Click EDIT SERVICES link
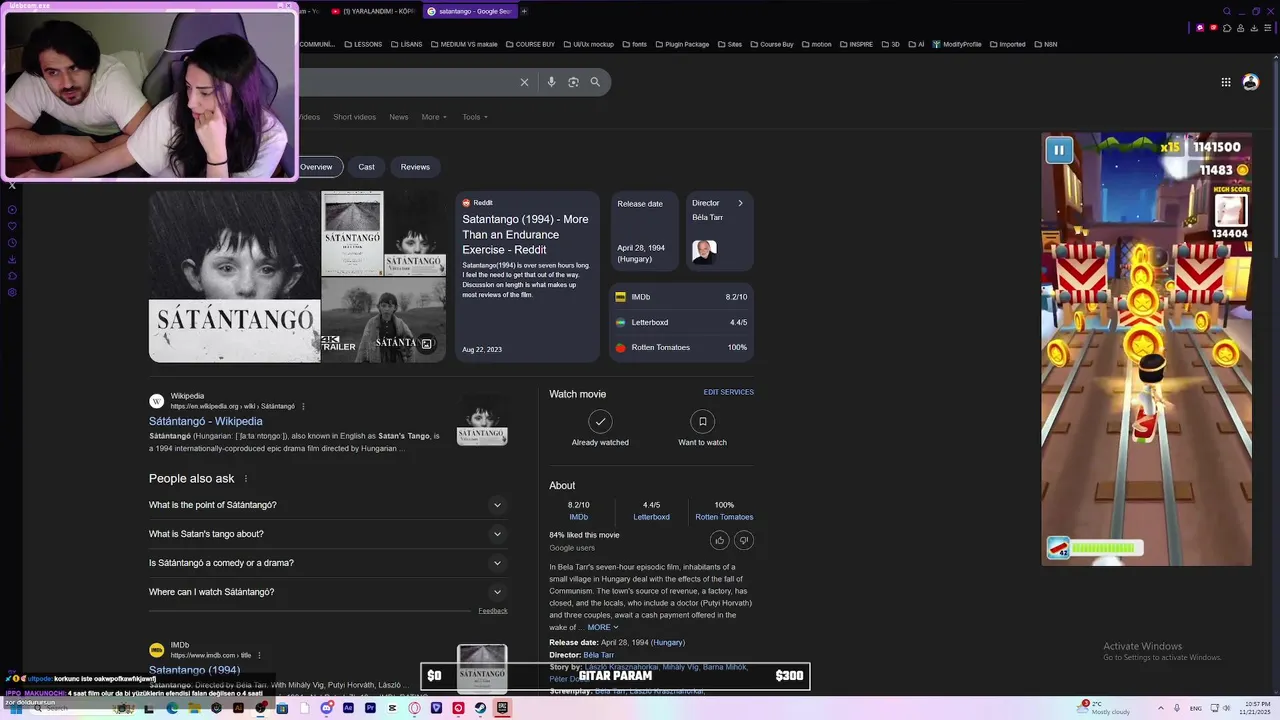The height and width of the screenshot is (720, 1280). [728, 392]
